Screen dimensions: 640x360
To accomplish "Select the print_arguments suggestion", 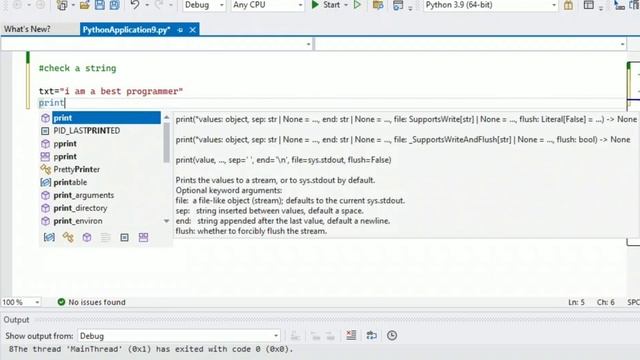I will coord(84,195).
